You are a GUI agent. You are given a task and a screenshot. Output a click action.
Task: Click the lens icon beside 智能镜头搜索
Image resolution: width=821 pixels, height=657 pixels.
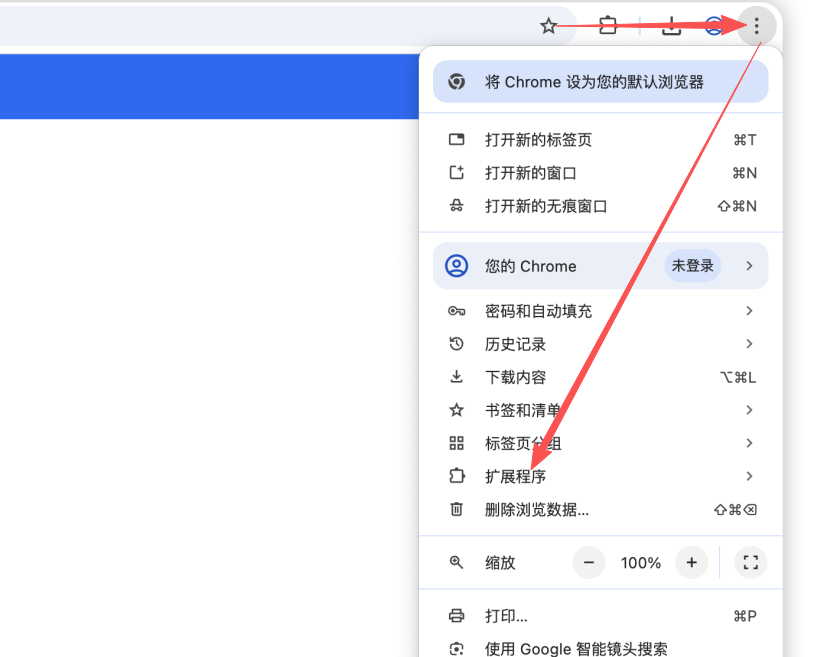[457, 649]
